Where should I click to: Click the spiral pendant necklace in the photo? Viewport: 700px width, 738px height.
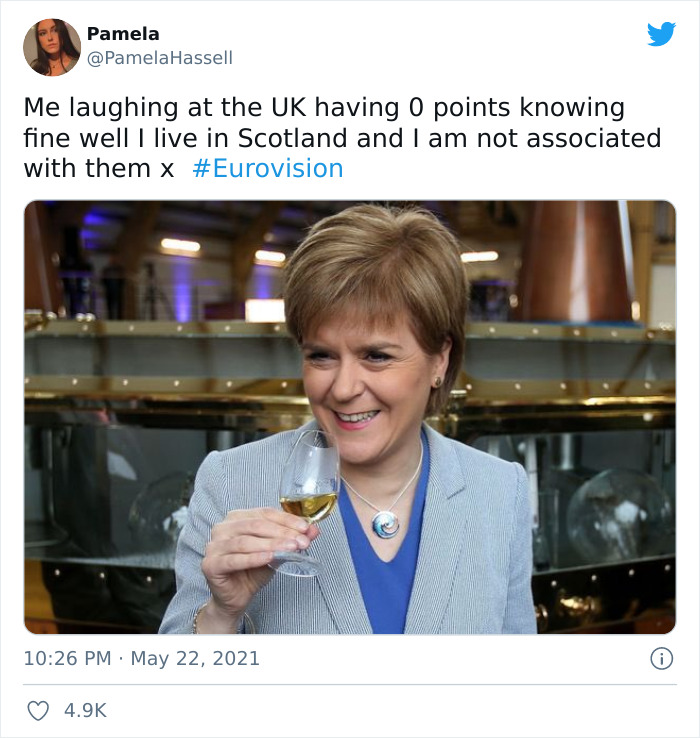(x=386, y=525)
